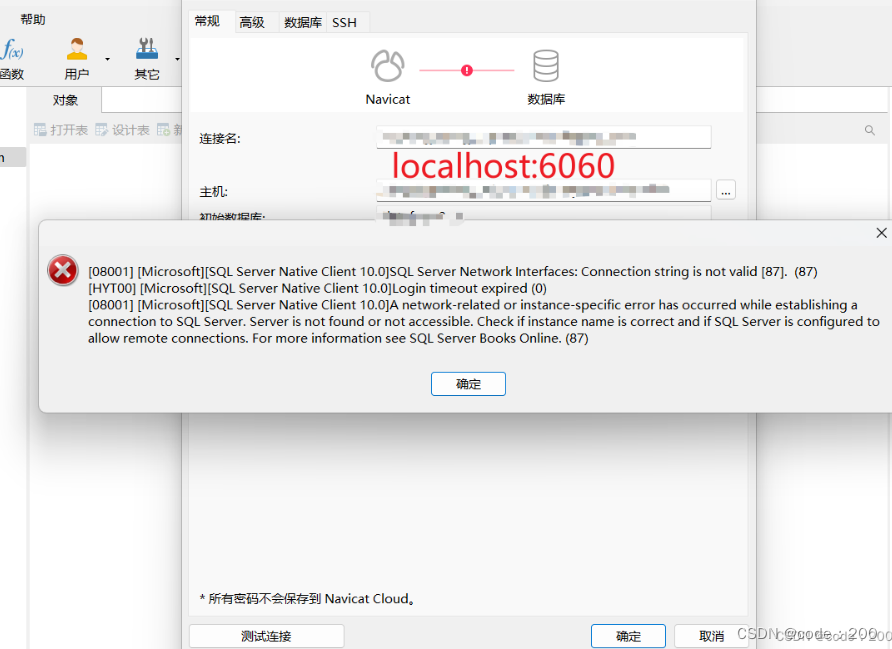The width and height of the screenshot is (892, 649).
Task: Switch to the 数据库 tab
Action: point(303,22)
